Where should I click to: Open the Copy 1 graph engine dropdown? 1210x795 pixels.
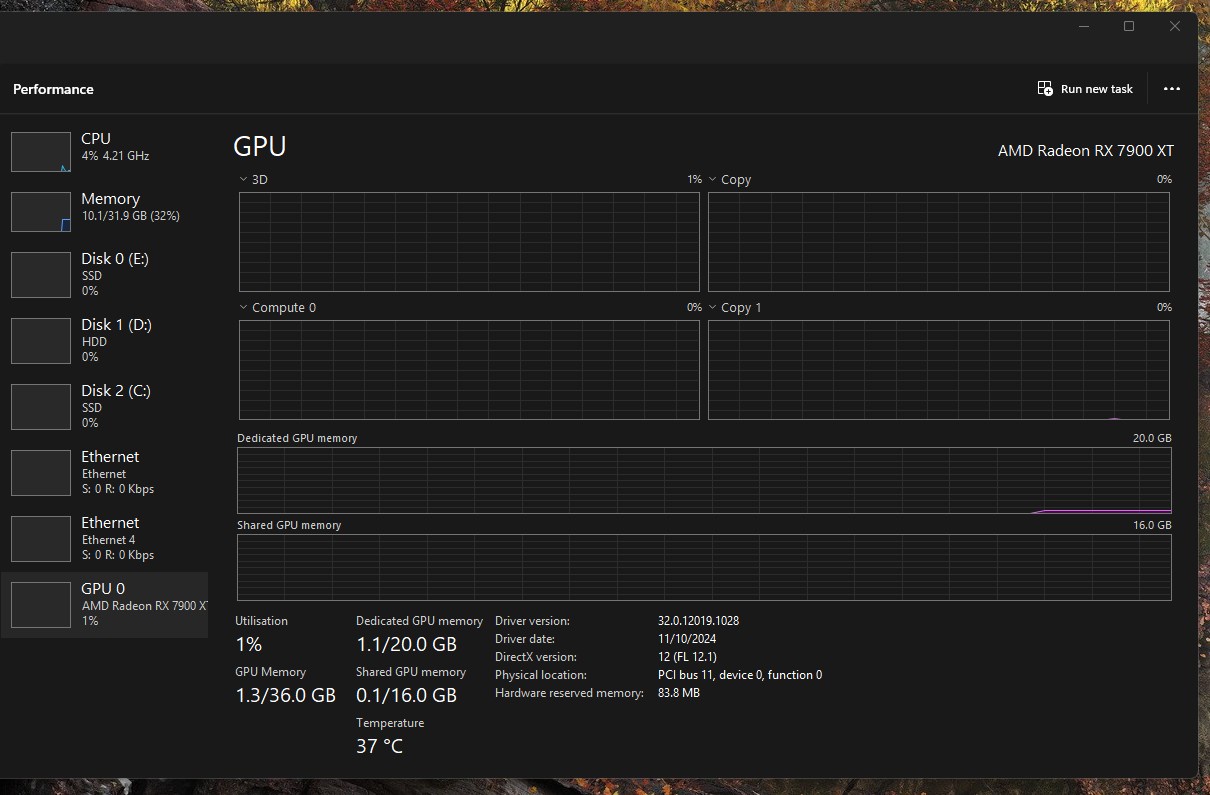[713, 308]
